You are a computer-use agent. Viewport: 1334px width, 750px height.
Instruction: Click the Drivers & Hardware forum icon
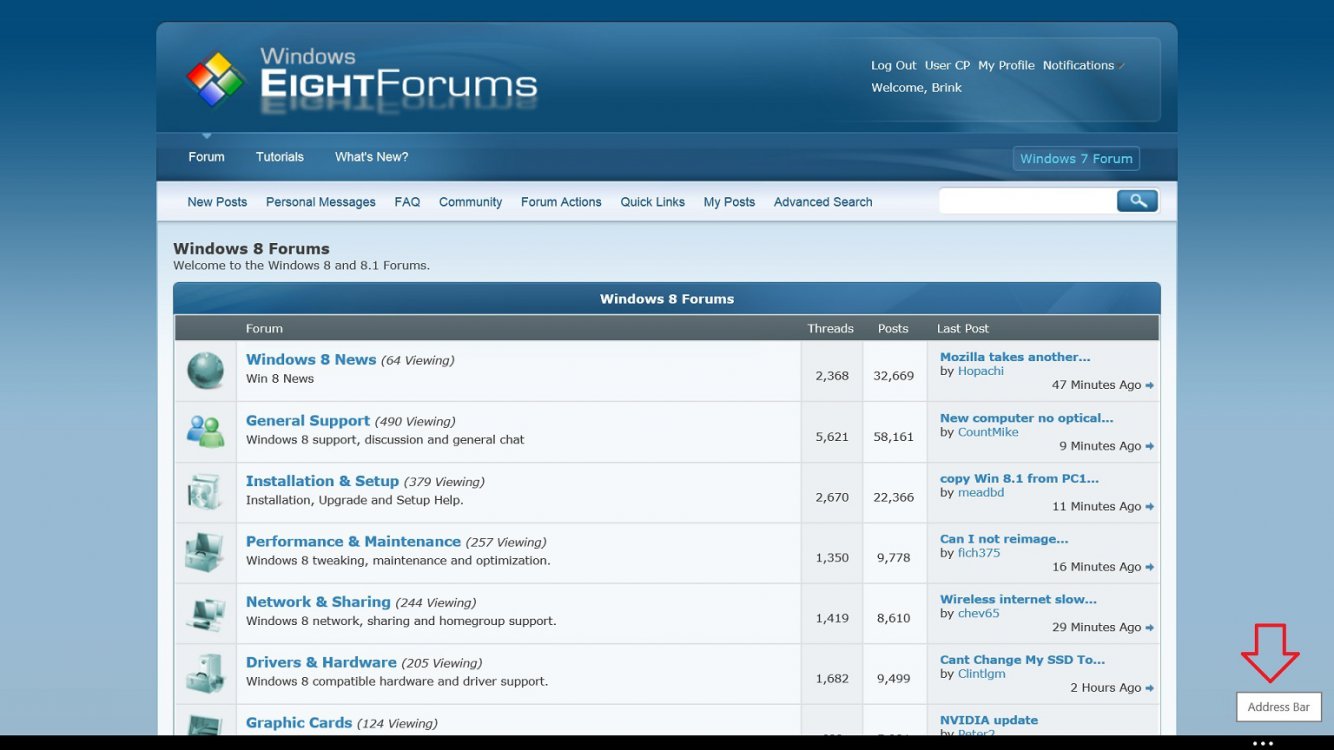click(x=205, y=673)
